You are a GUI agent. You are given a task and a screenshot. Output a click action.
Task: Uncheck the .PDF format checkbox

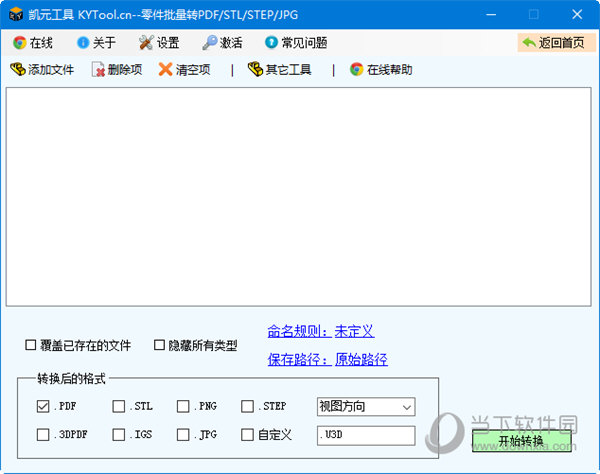coord(43,406)
